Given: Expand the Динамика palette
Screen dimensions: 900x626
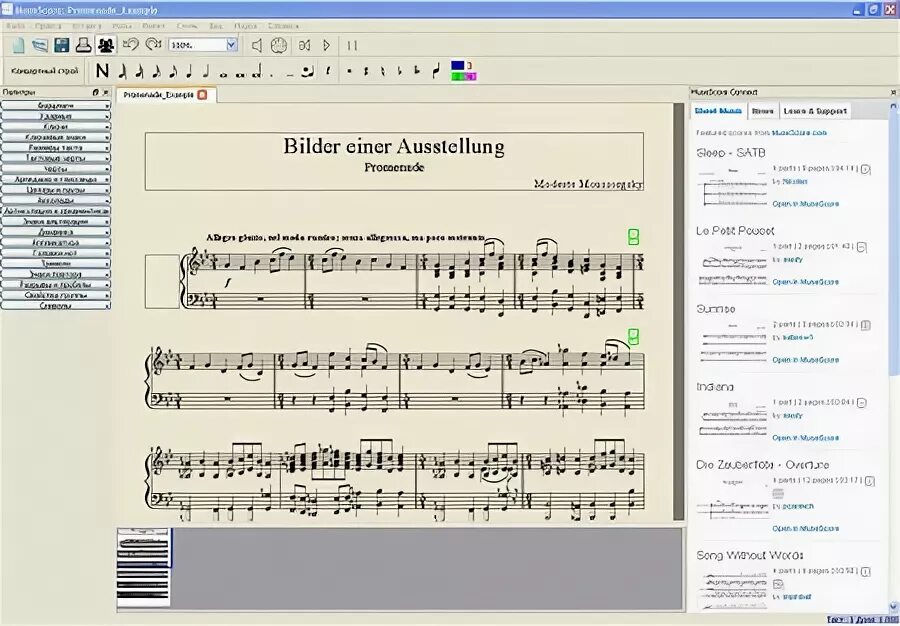Looking at the screenshot, I should coord(56,232).
